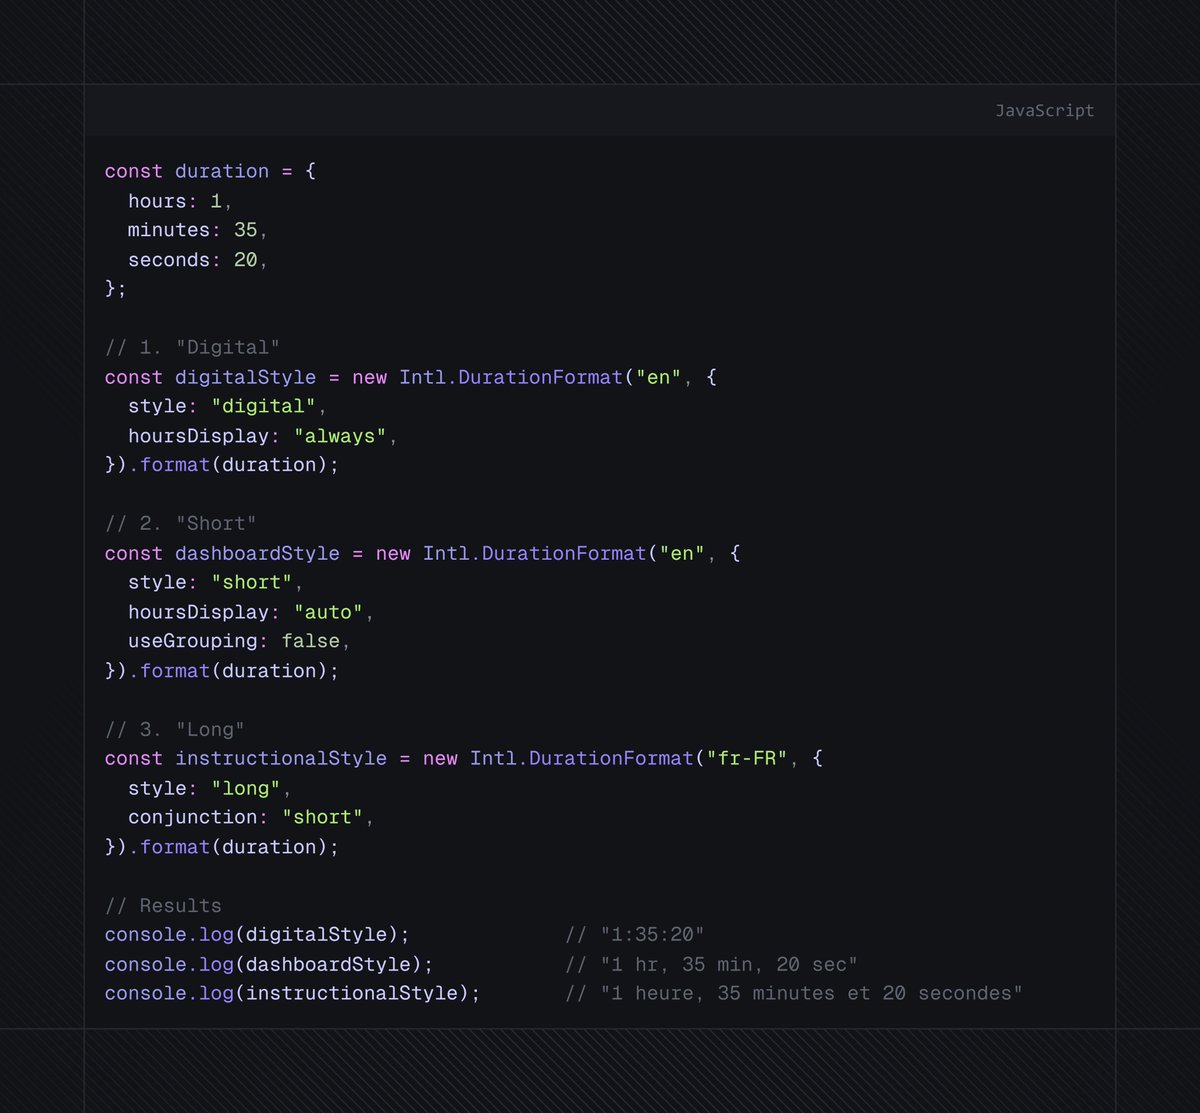This screenshot has width=1200, height=1113.
Task: Select the "hours: 1," line
Action: [x=180, y=201]
